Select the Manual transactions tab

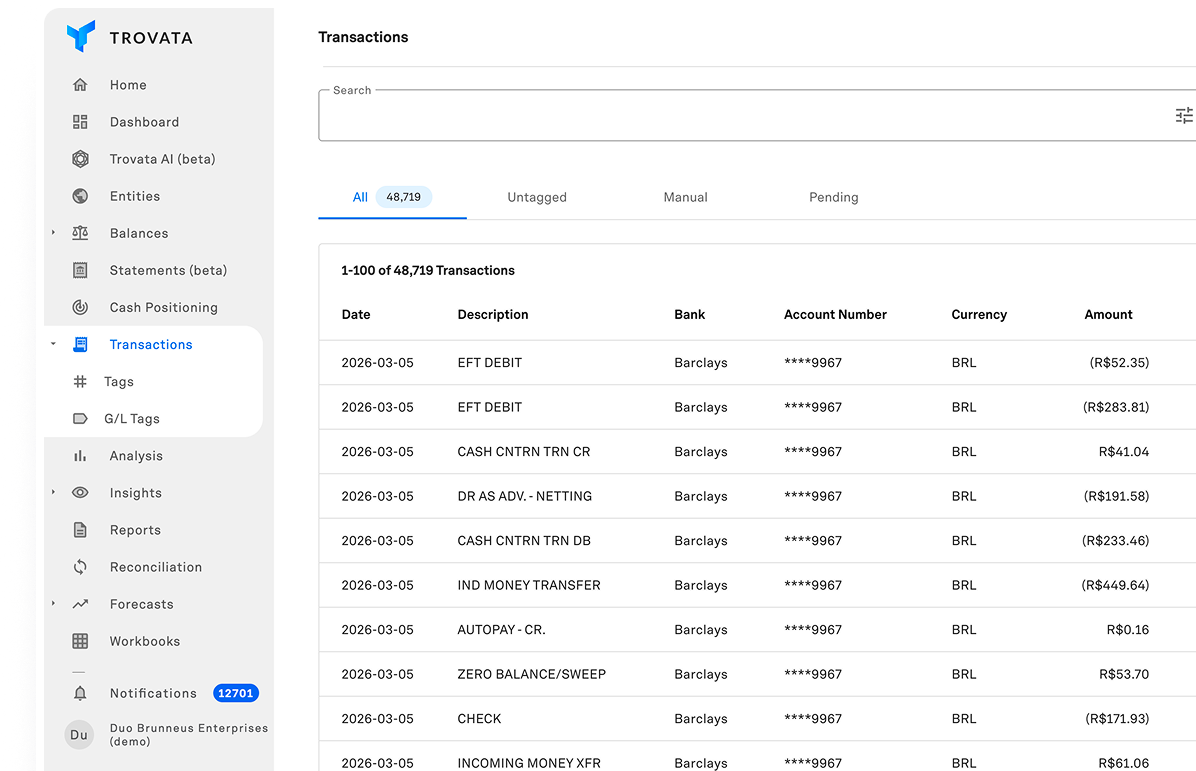click(x=685, y=197)
